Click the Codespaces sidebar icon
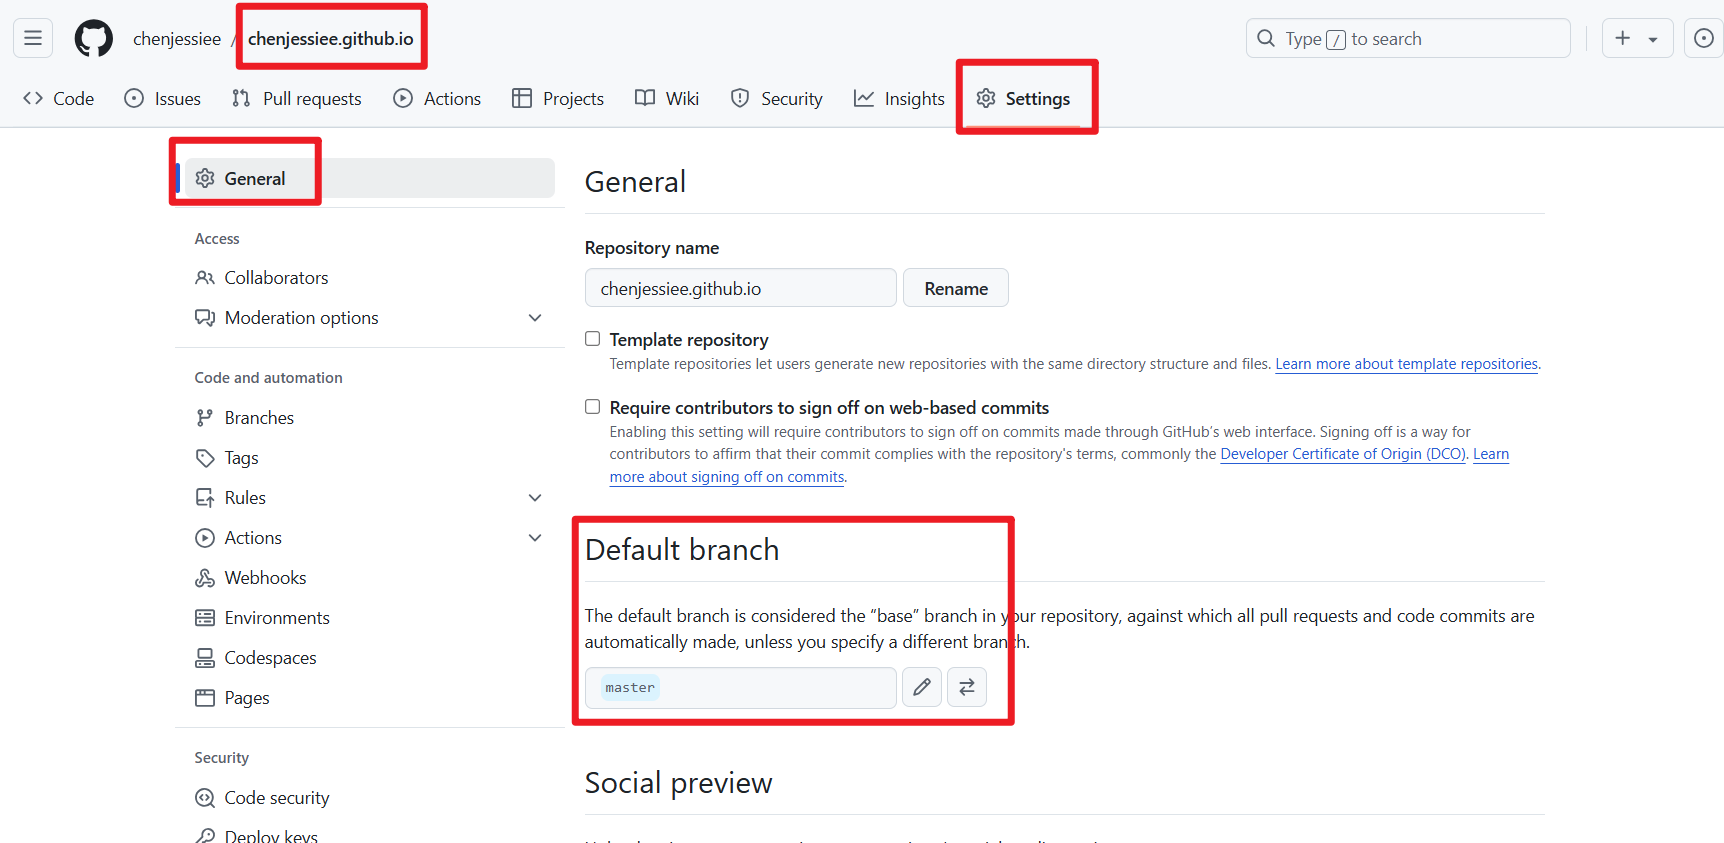The height and width of the screenshot is (843, 1724). tap(205, 658)
